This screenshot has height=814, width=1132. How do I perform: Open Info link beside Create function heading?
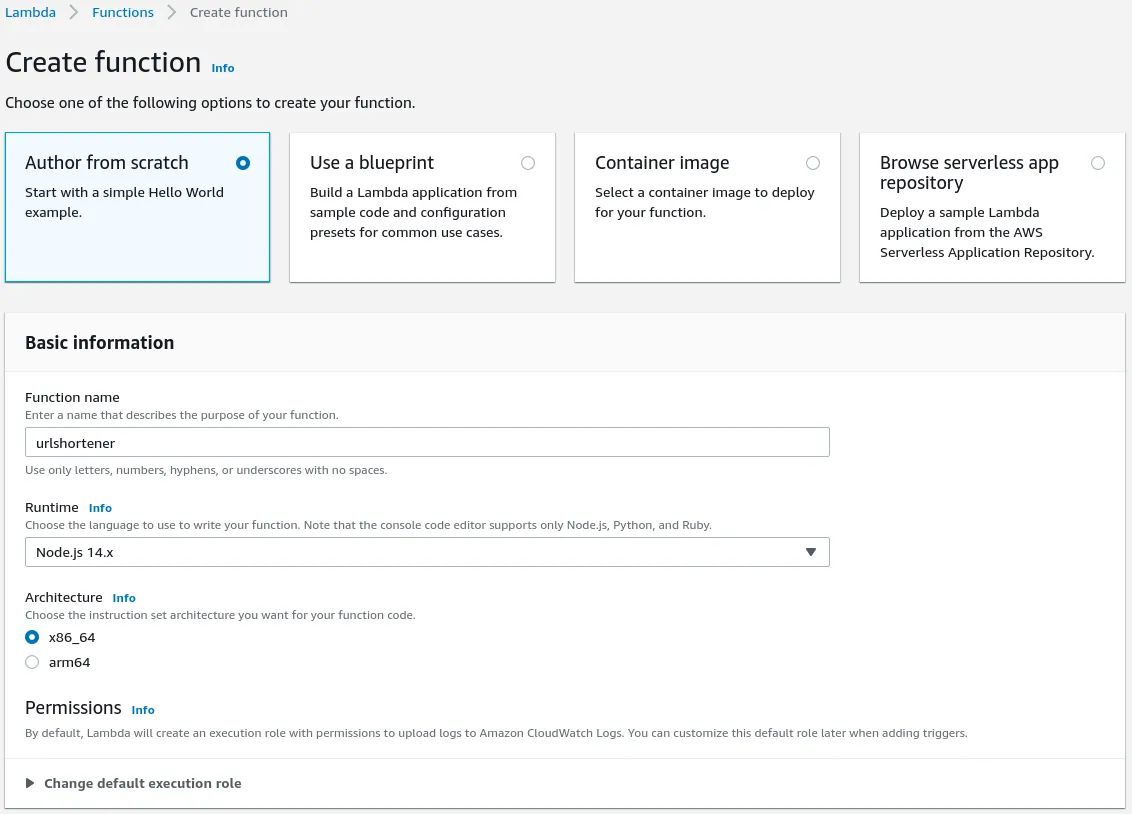[x=223, y=68]
